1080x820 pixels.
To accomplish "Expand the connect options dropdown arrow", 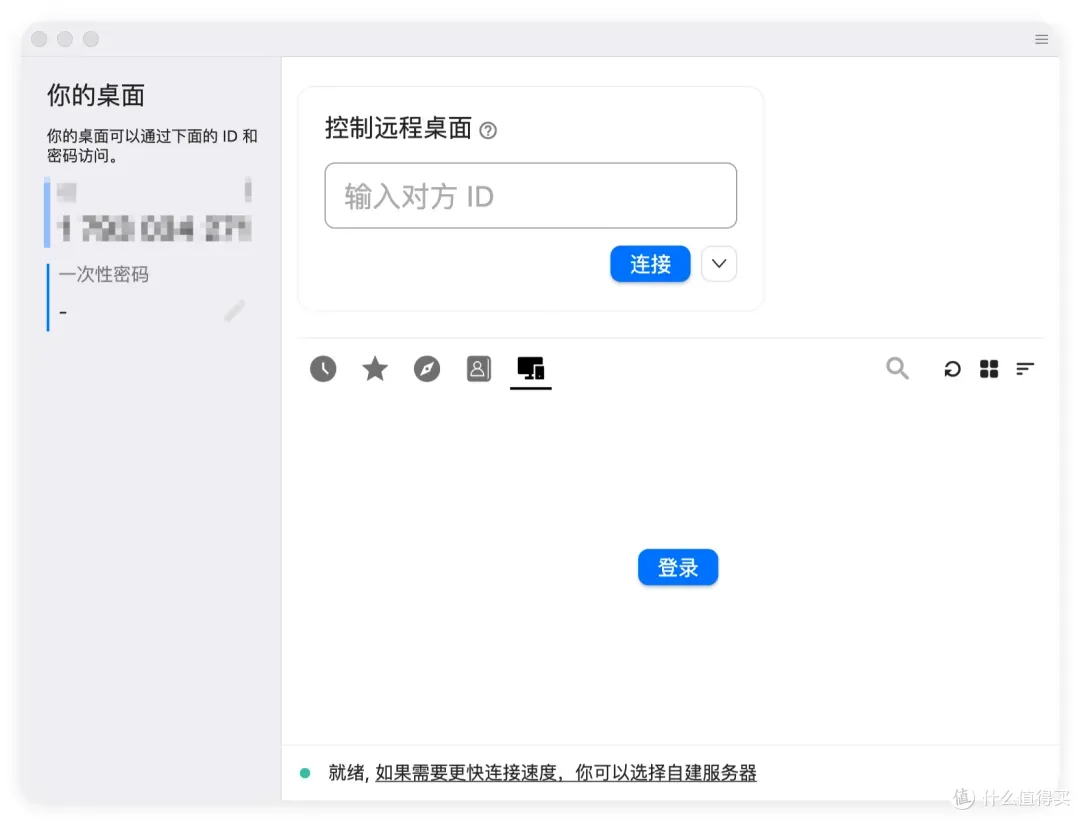I will (718, 264).
